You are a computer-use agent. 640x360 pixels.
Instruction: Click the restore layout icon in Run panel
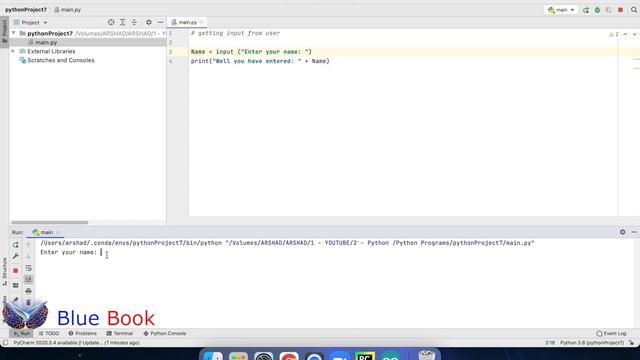16,285
